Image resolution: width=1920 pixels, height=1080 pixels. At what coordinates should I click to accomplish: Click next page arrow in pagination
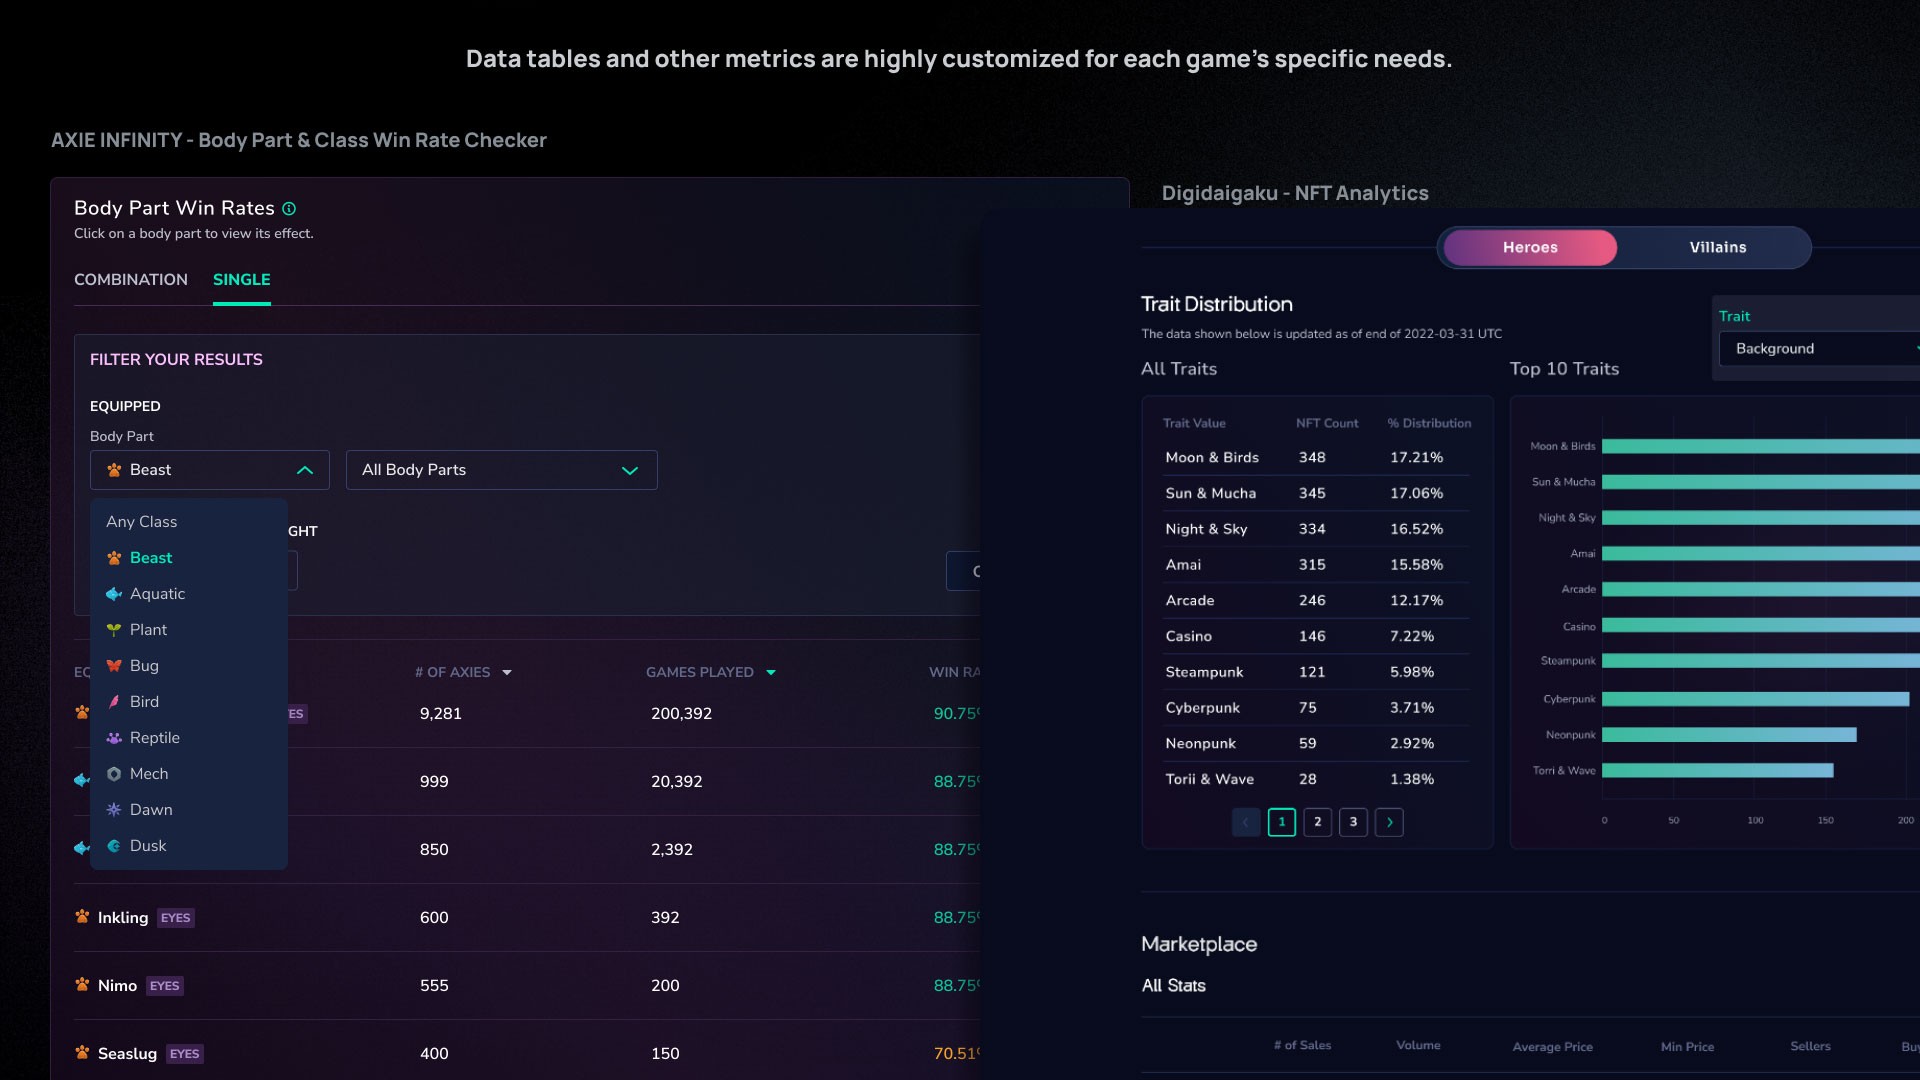1389,822
